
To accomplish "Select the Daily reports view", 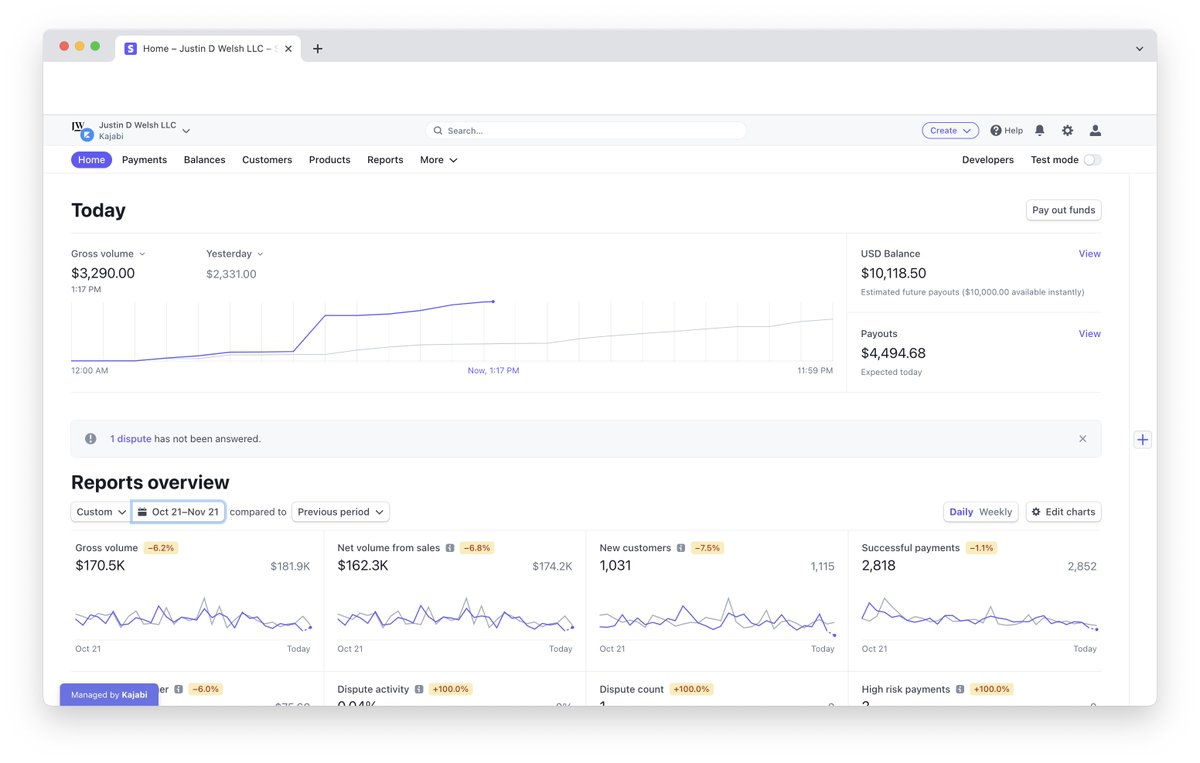I will pyautogui.click(x=961, y=511).
